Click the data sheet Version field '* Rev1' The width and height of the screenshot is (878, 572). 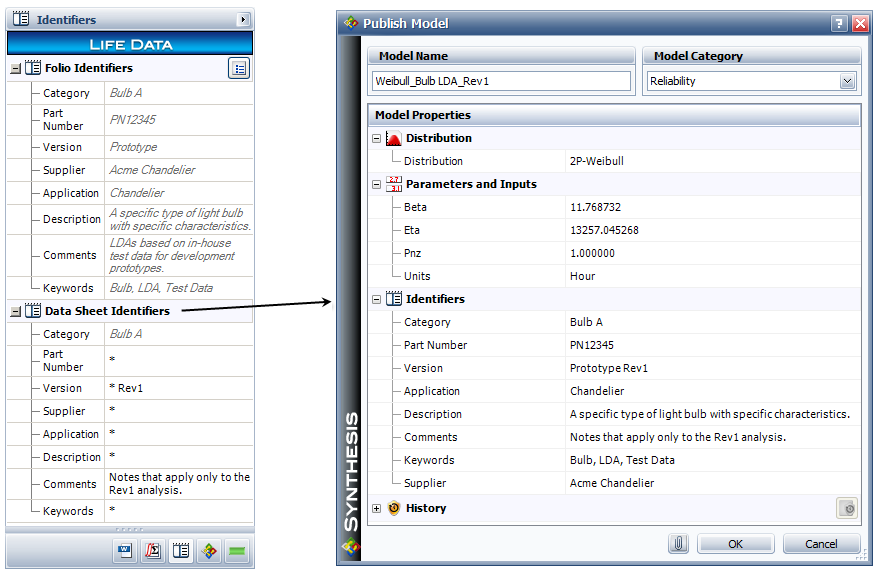[178, 388]
